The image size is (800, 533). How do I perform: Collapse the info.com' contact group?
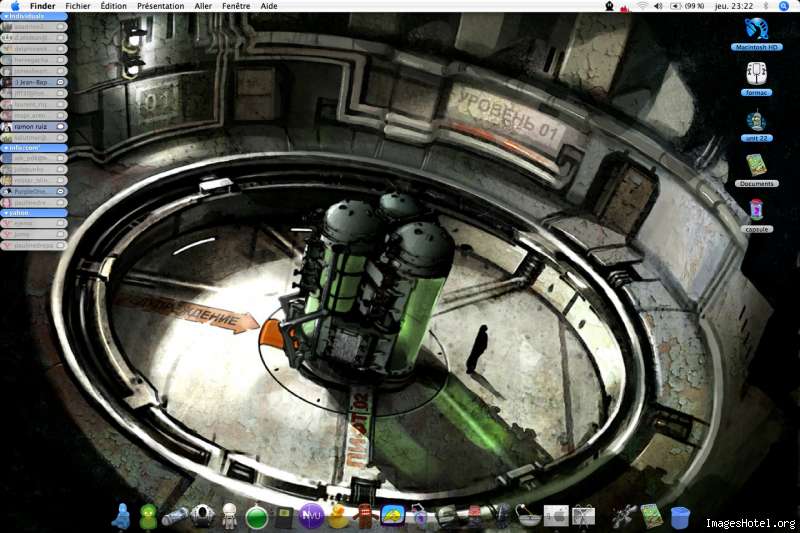pyautogui.click(x=33, y=147)
